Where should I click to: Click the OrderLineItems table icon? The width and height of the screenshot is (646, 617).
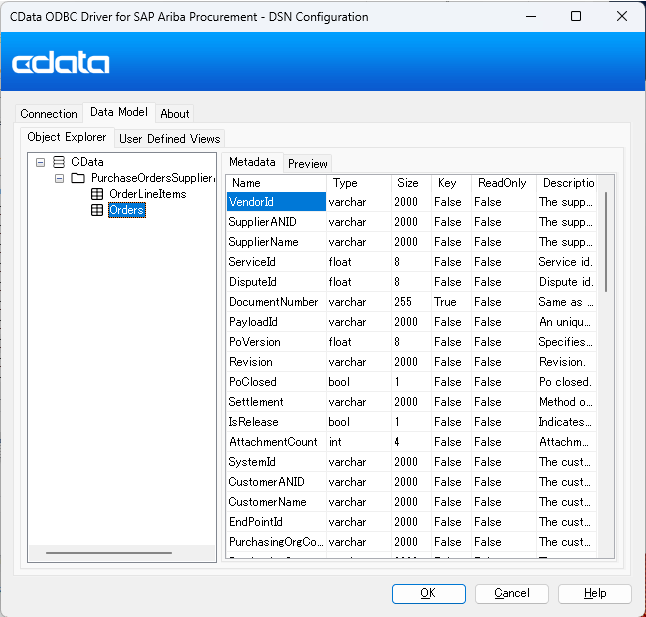click(97, 194)
